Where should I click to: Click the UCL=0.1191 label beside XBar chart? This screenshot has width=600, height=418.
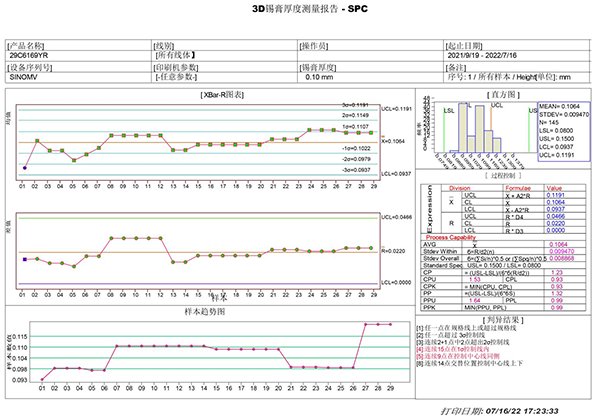(396, 109)
